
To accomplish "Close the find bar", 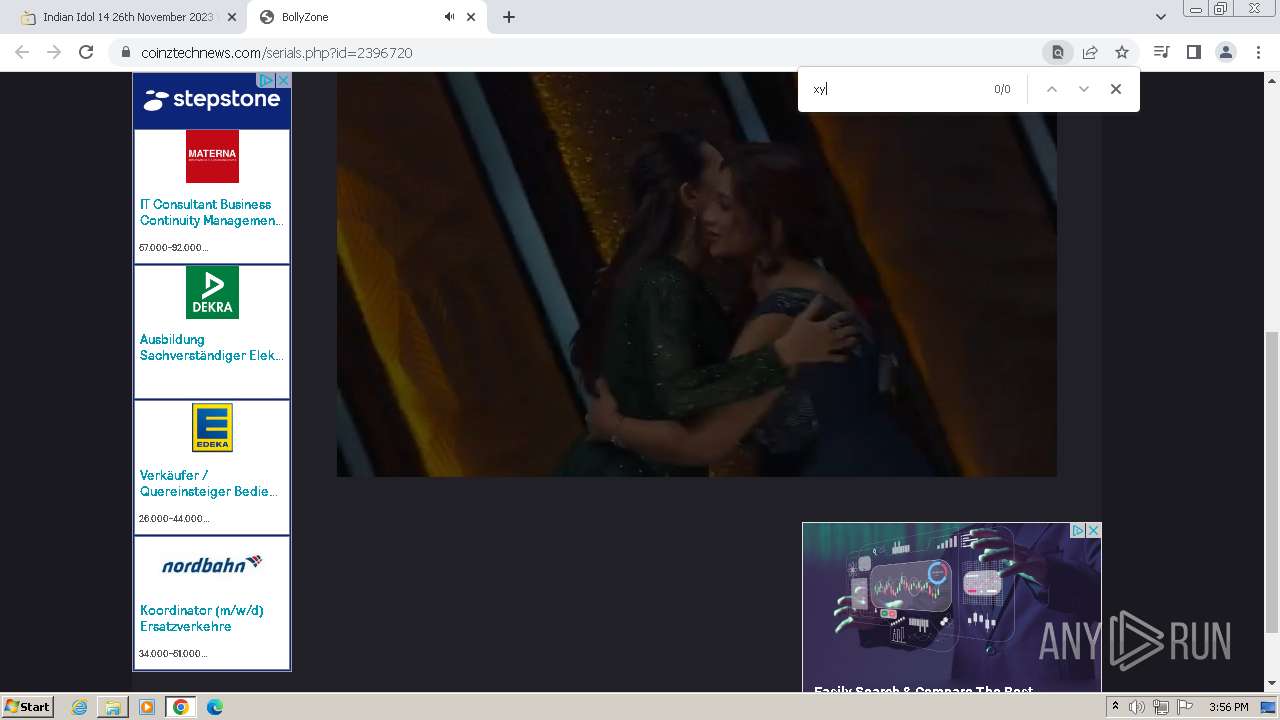I will pyautogui.click(x=1116, y=89).
